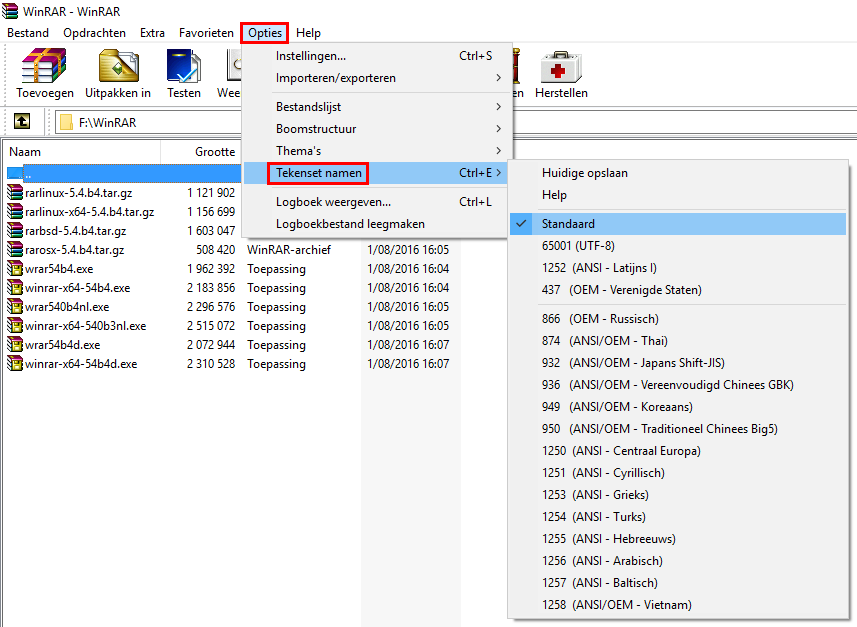Select 1257 (ANSI - Baltisch) charset
The width and height of the screenshot is (857, 627).
pyautogui.click(x=678, y=583)
